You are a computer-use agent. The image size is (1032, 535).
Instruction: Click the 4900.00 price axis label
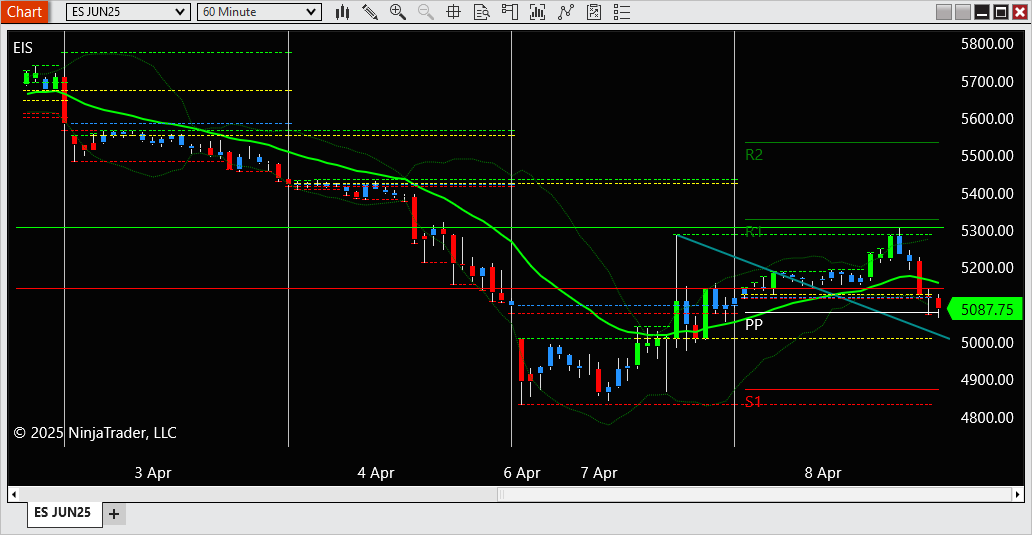tap(987, 380)
